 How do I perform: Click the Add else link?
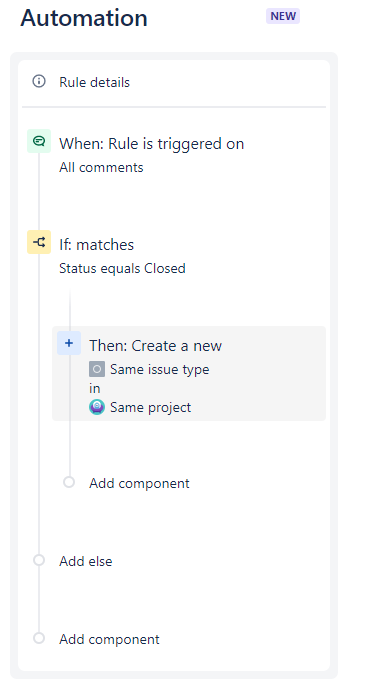pos(86,561)
